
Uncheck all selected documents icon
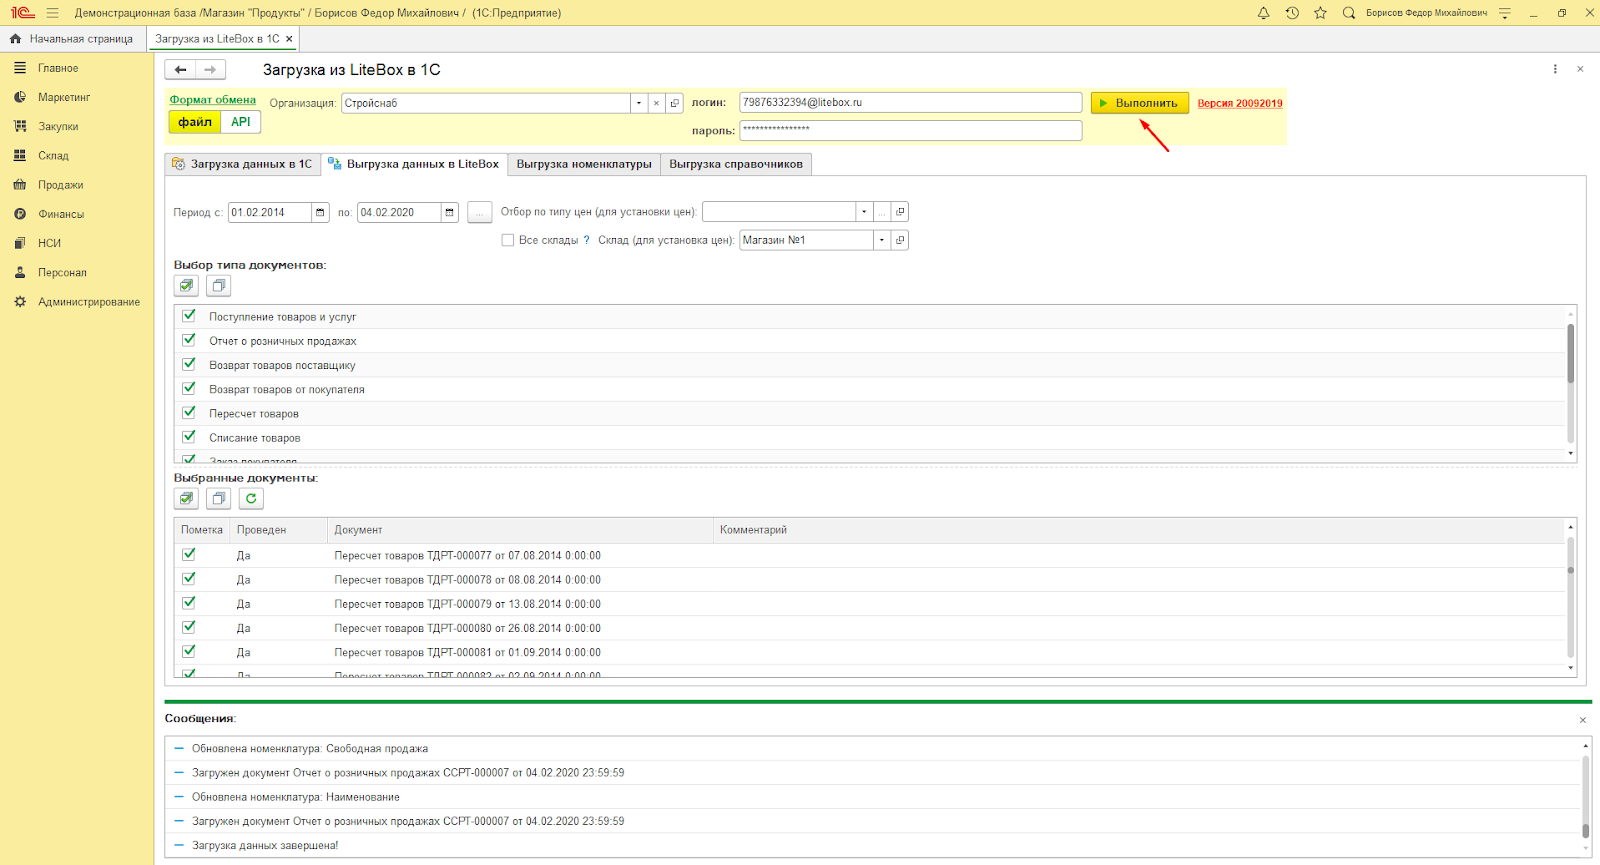218,498
